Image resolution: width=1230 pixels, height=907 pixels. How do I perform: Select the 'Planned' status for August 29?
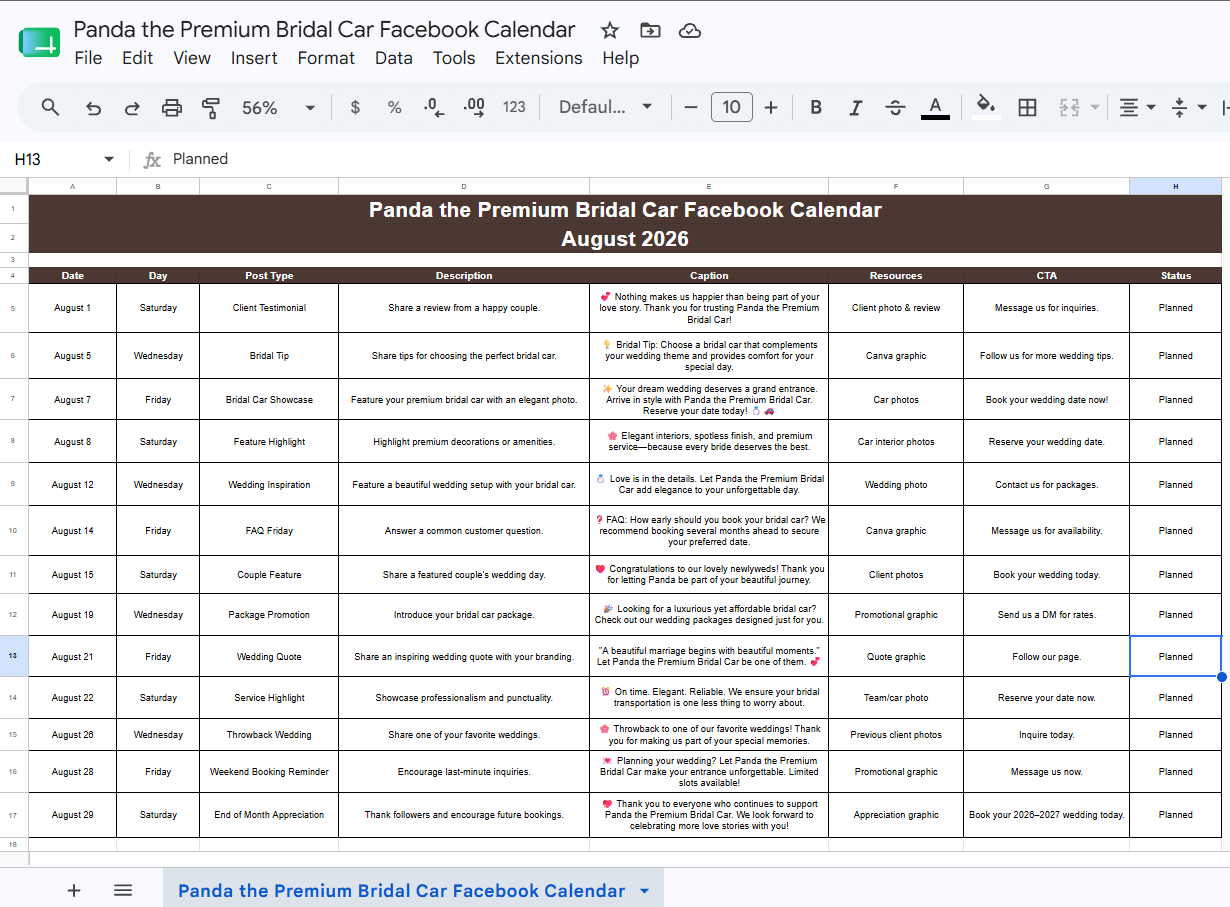coord(1176,815)
